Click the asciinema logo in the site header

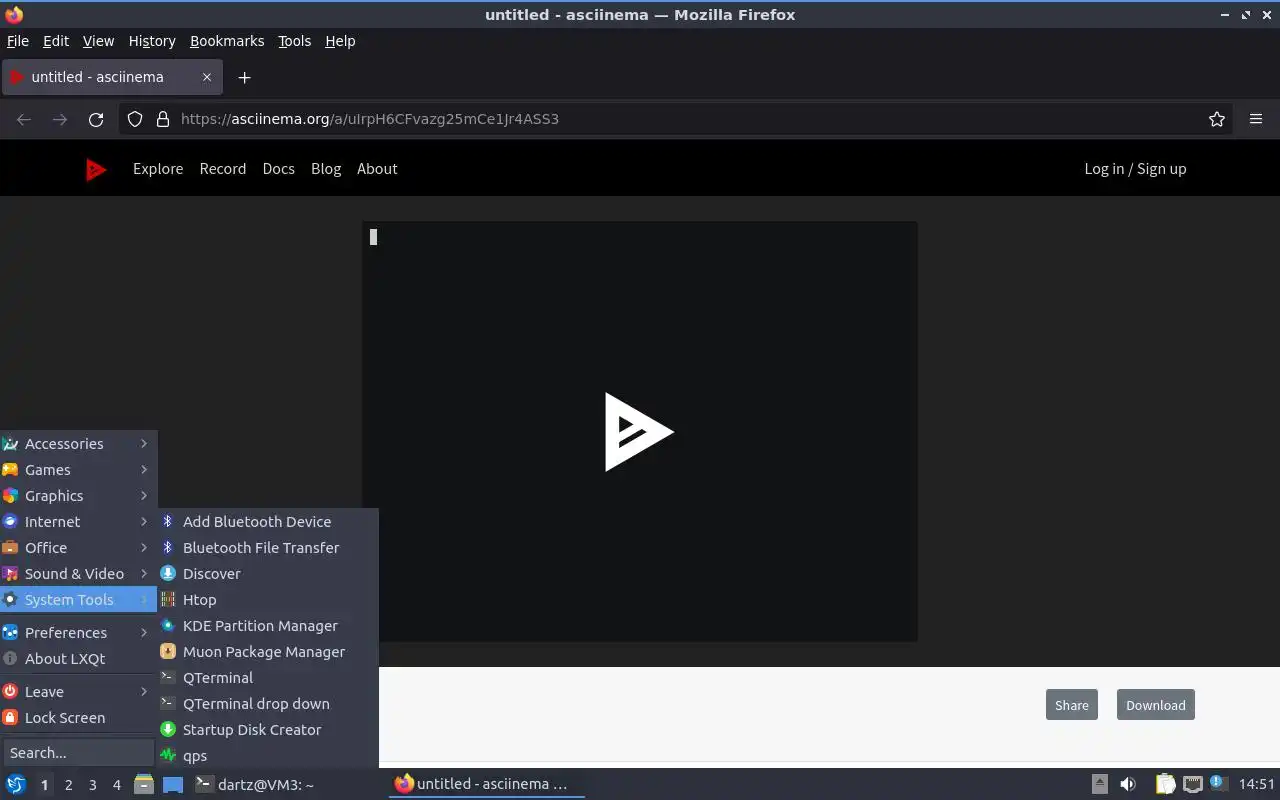point(96,170)
